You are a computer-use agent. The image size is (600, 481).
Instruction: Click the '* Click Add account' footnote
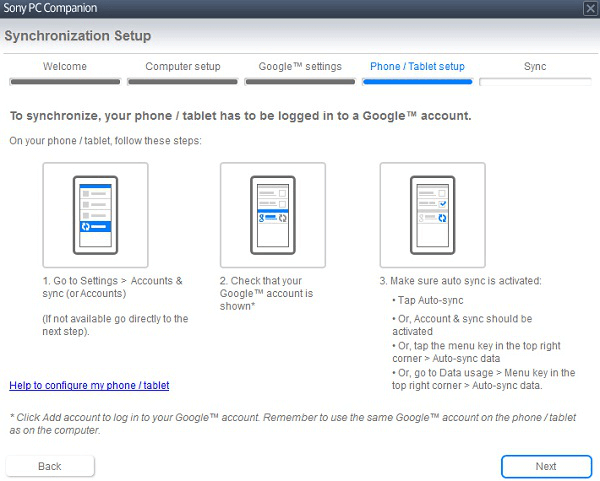coord(293,423)
